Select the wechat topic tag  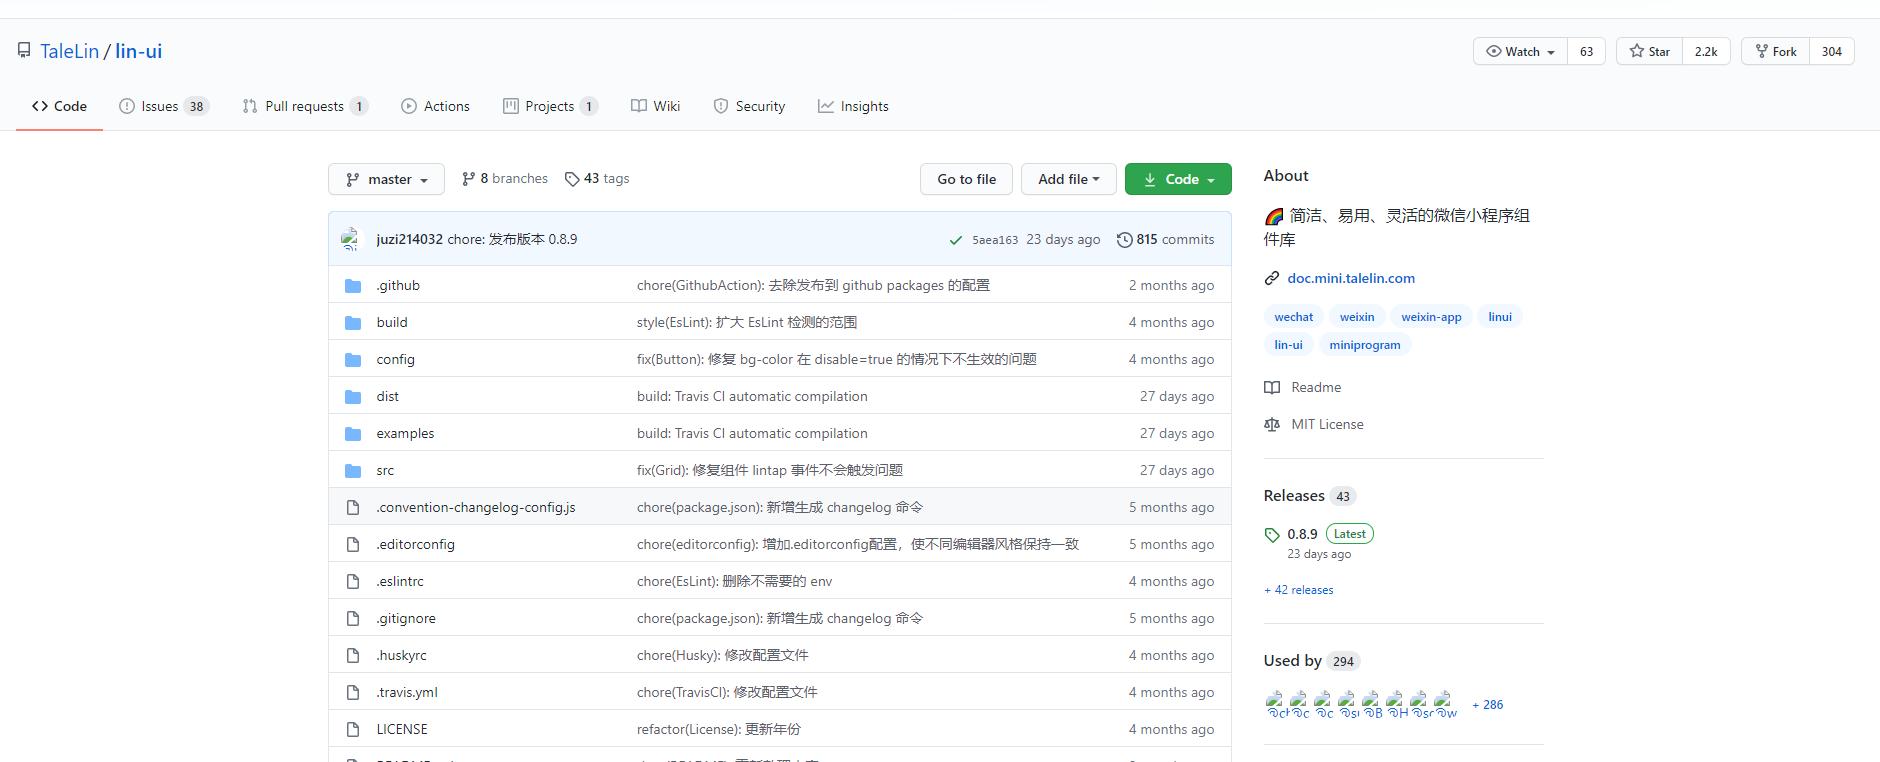1293,316
